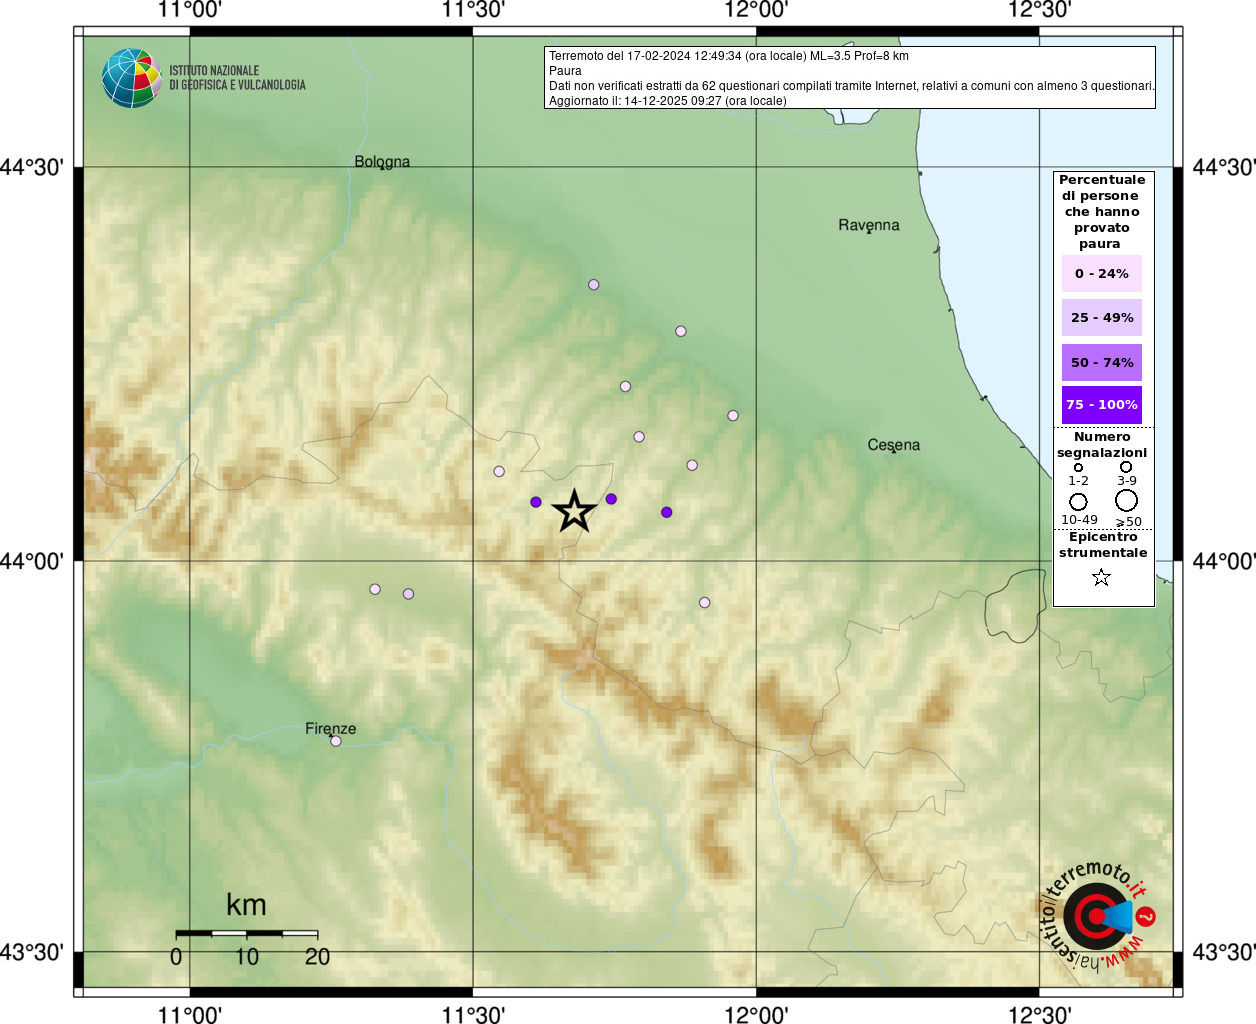Click the Bologna city label
1256x1024 pixels.
(382, 162)
